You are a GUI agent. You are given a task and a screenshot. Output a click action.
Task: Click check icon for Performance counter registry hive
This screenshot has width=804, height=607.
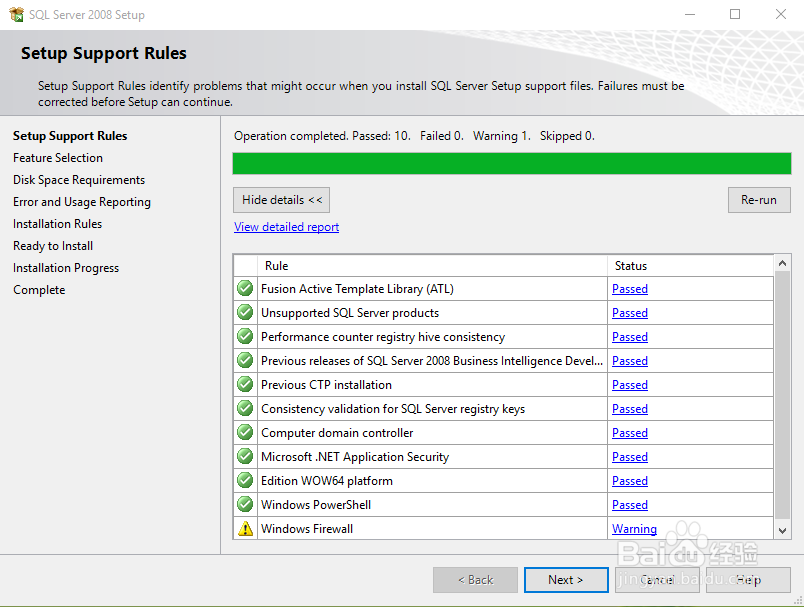point(245,336)
